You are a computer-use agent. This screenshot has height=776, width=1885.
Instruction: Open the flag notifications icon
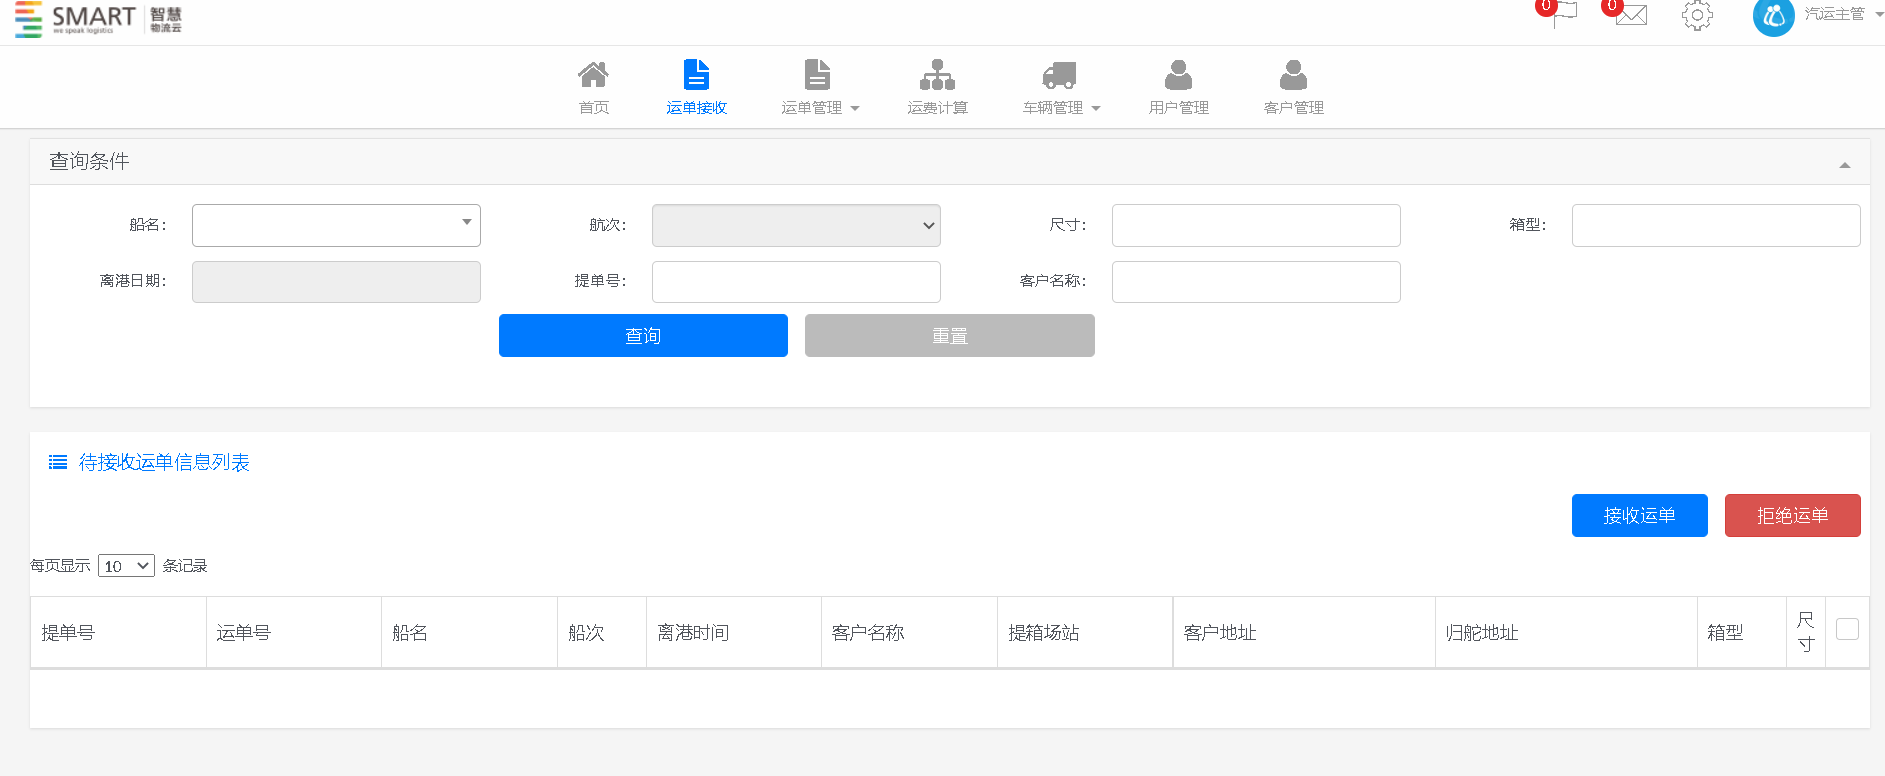(1564, 14)
